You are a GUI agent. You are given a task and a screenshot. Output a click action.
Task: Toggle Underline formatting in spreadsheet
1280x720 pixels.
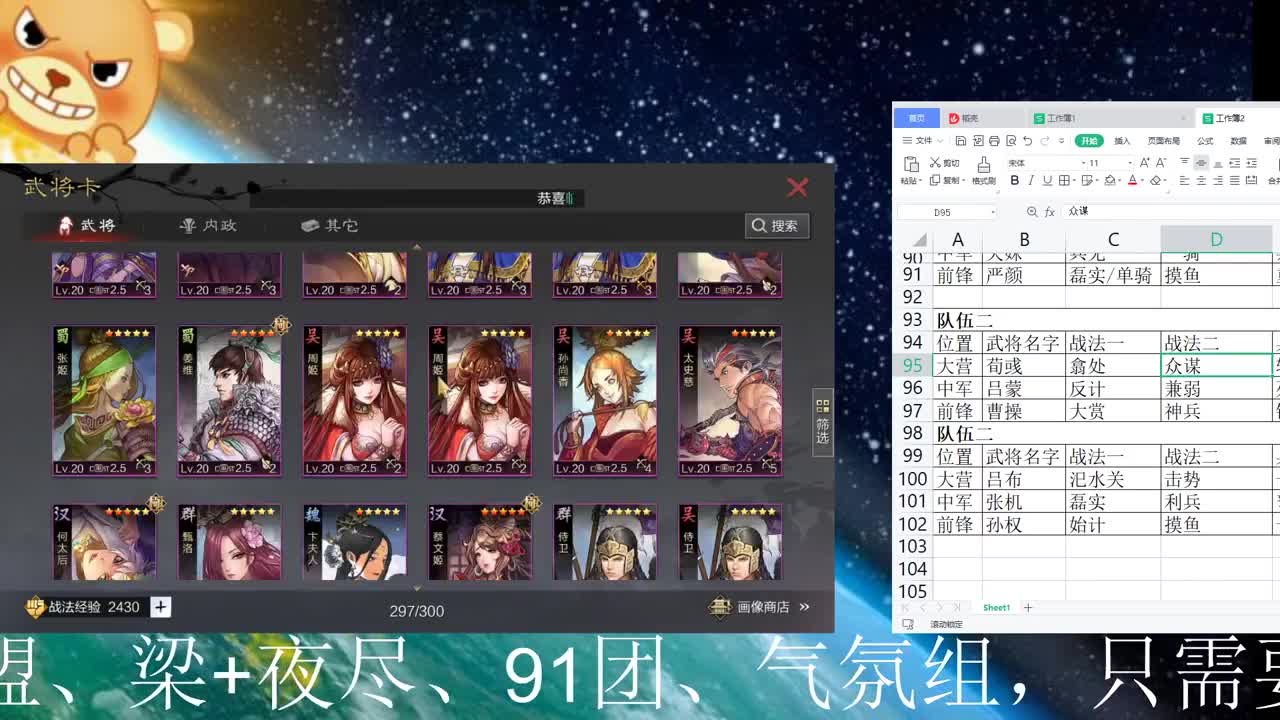(x=1047, y=180)
